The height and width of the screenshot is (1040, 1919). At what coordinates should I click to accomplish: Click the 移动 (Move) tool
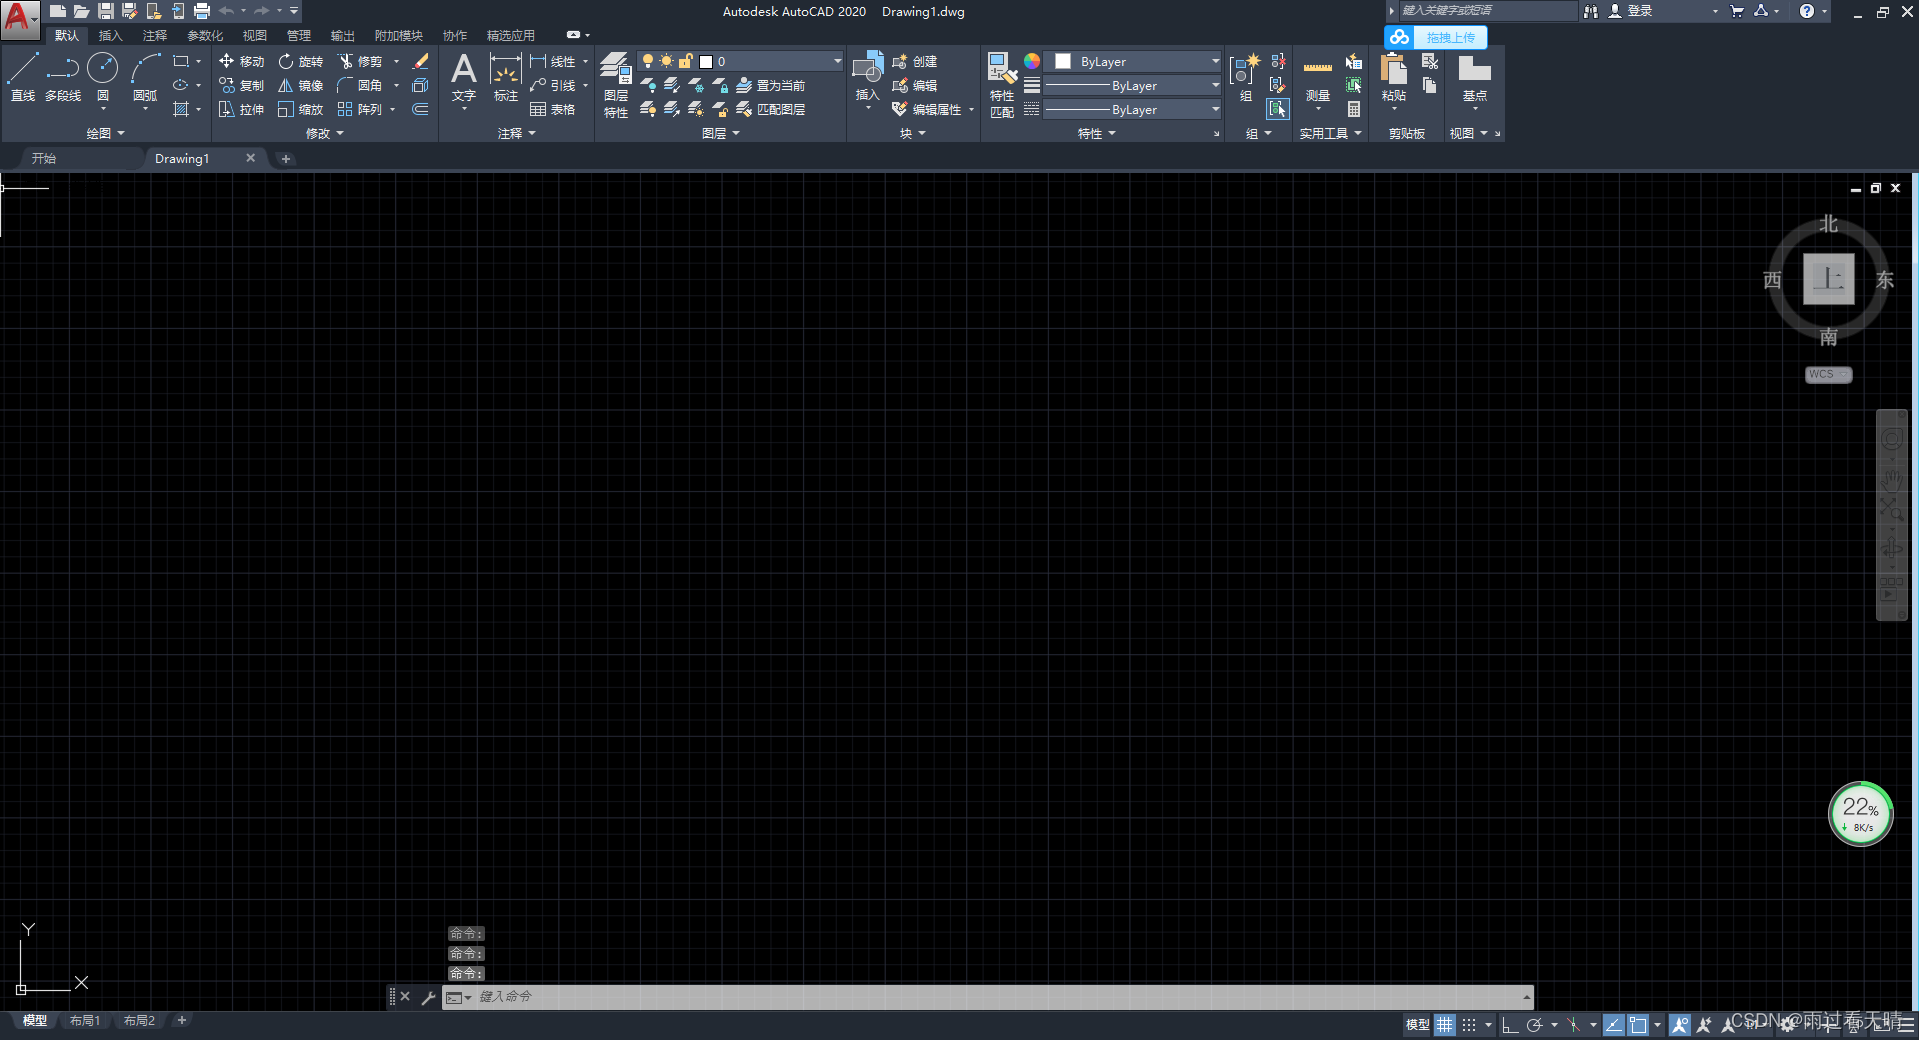coord(241,61)
